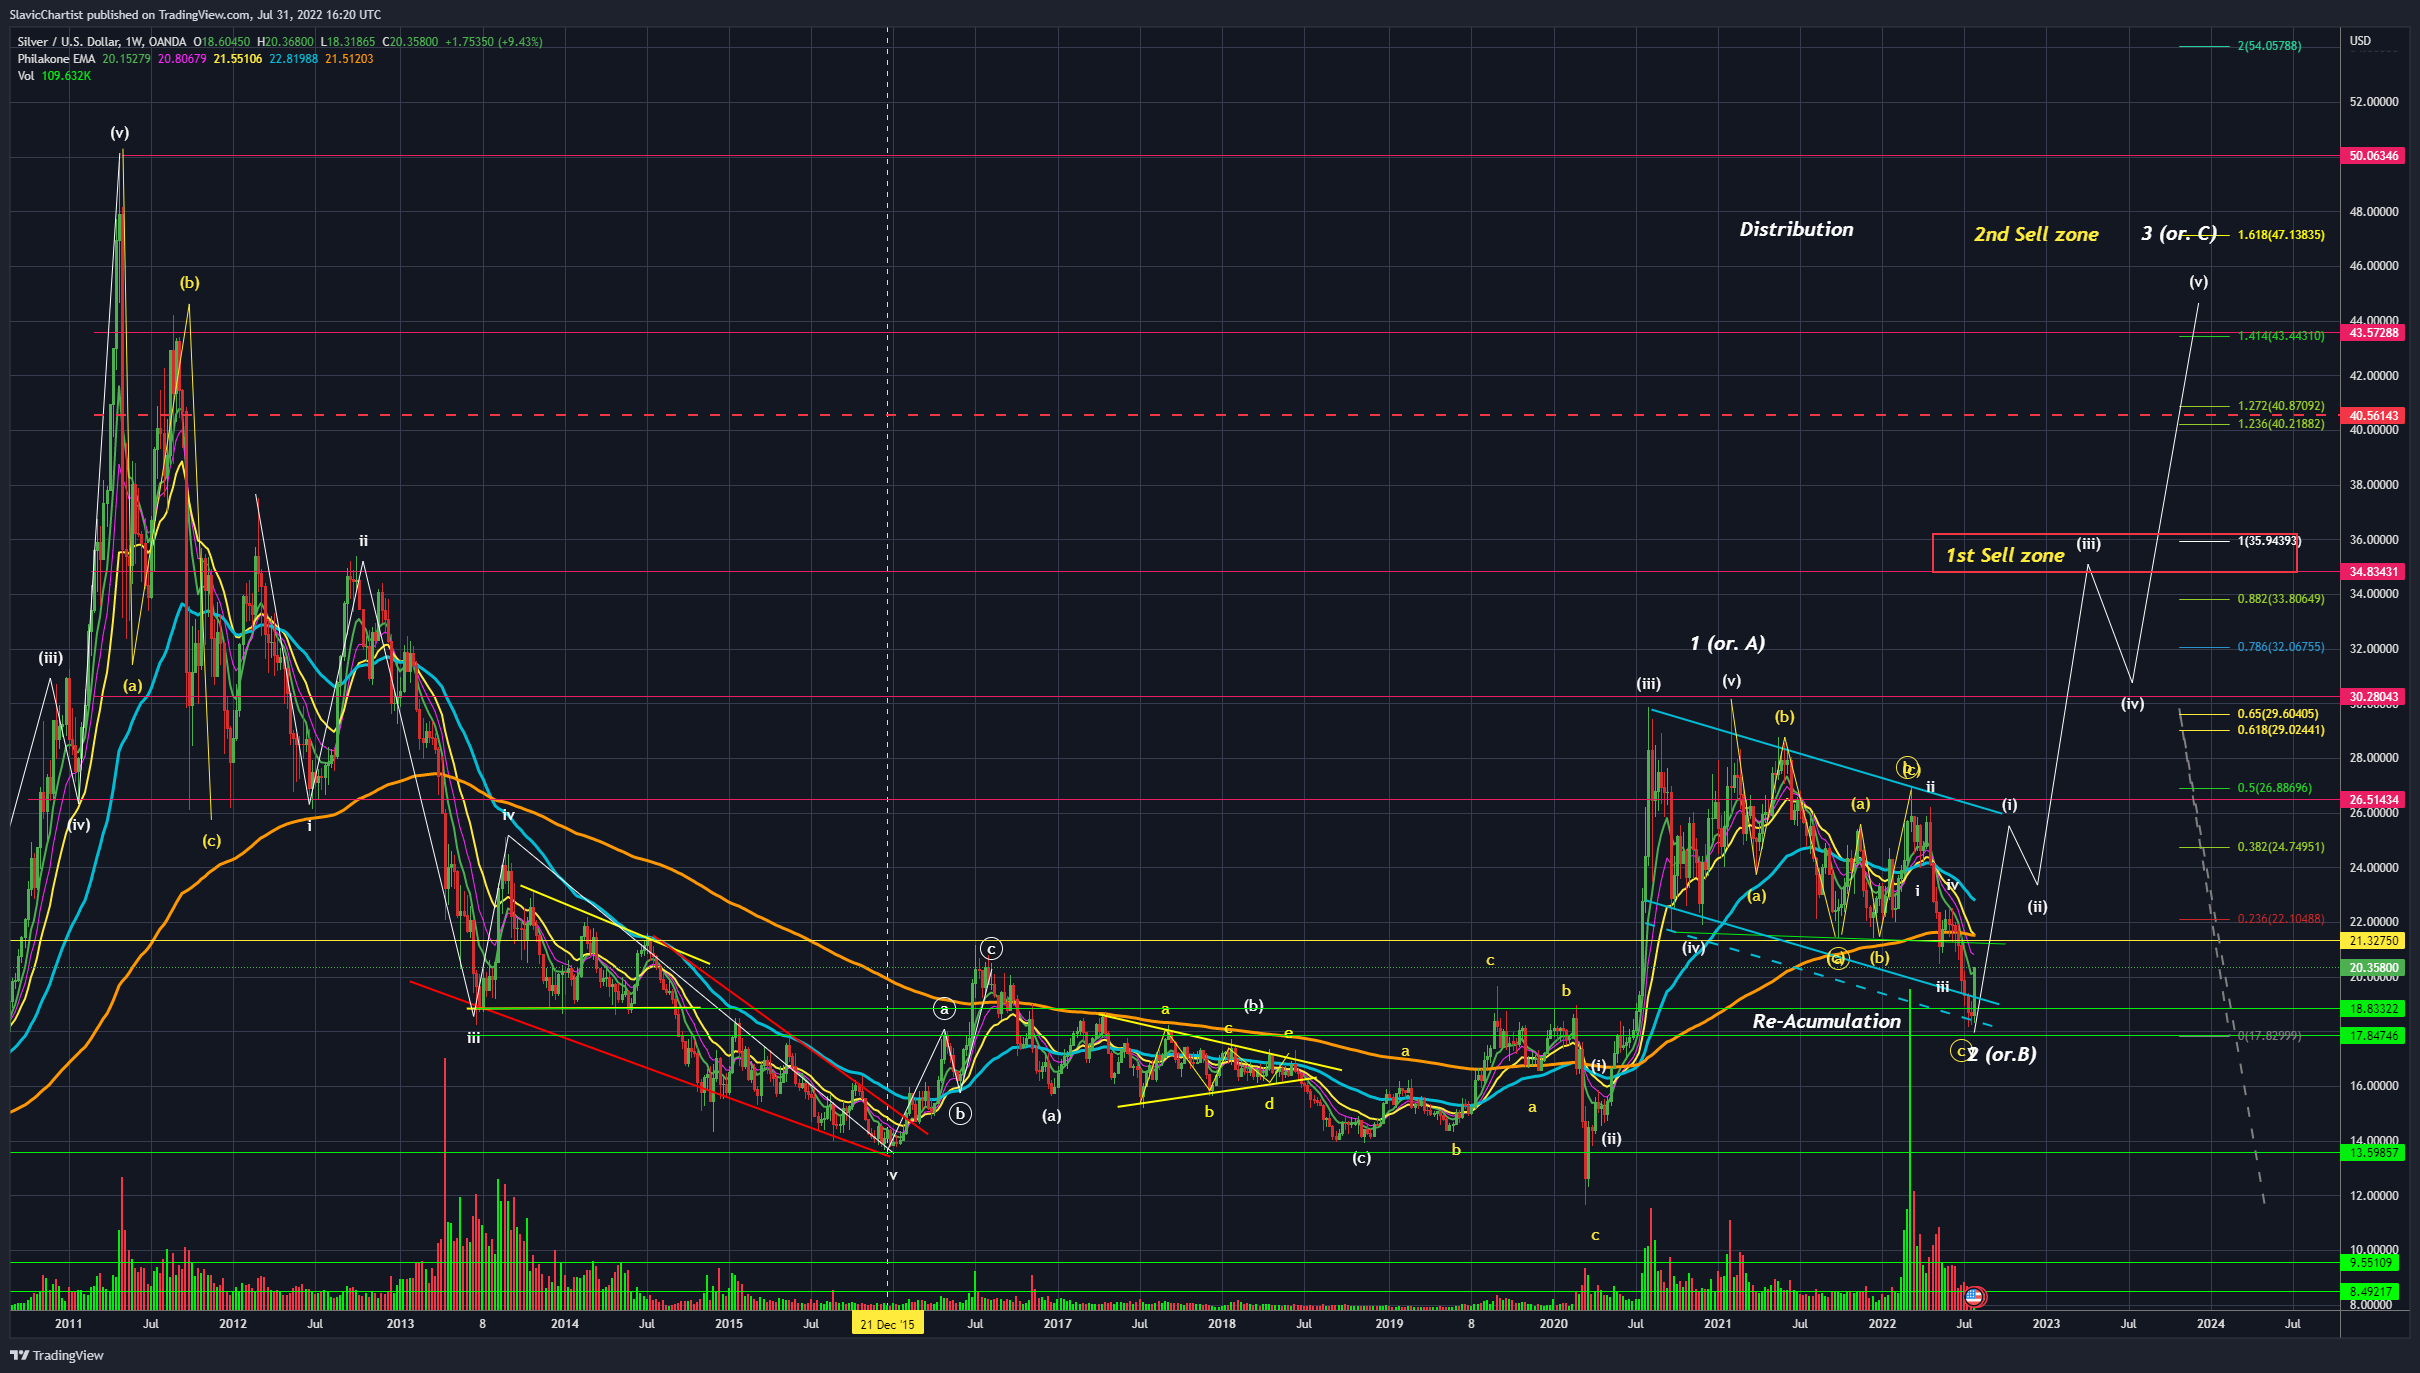Click the '2 (or.B)' wave label
This screenshot has width=2420, height=1373.
[2002, 1054]
